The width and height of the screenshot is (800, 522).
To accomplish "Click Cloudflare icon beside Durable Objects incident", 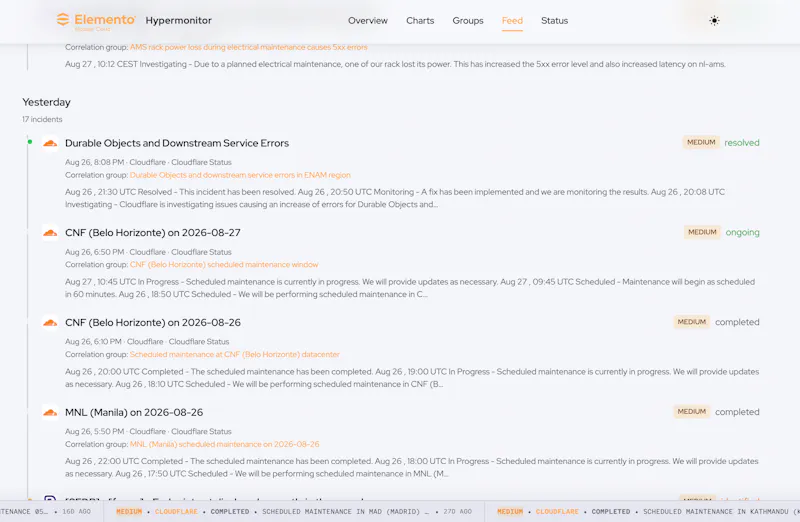I will pyautogui.click(x=50, y=143).
